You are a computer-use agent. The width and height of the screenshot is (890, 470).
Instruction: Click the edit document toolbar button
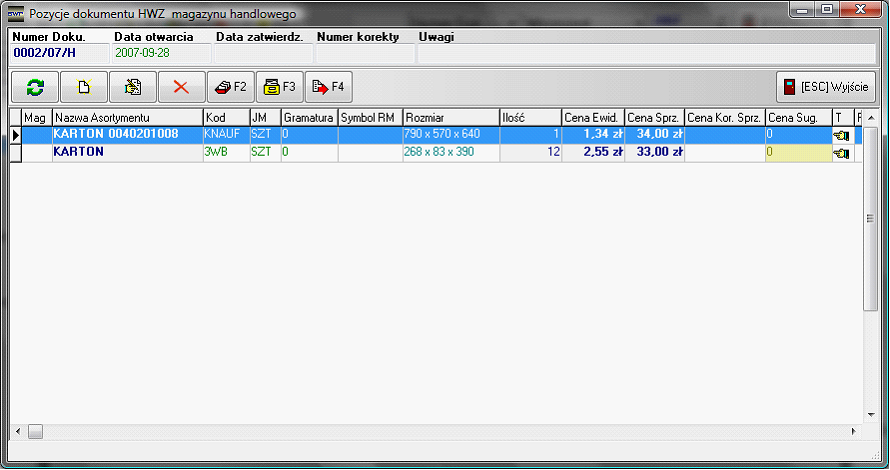(x=133, y=87)
